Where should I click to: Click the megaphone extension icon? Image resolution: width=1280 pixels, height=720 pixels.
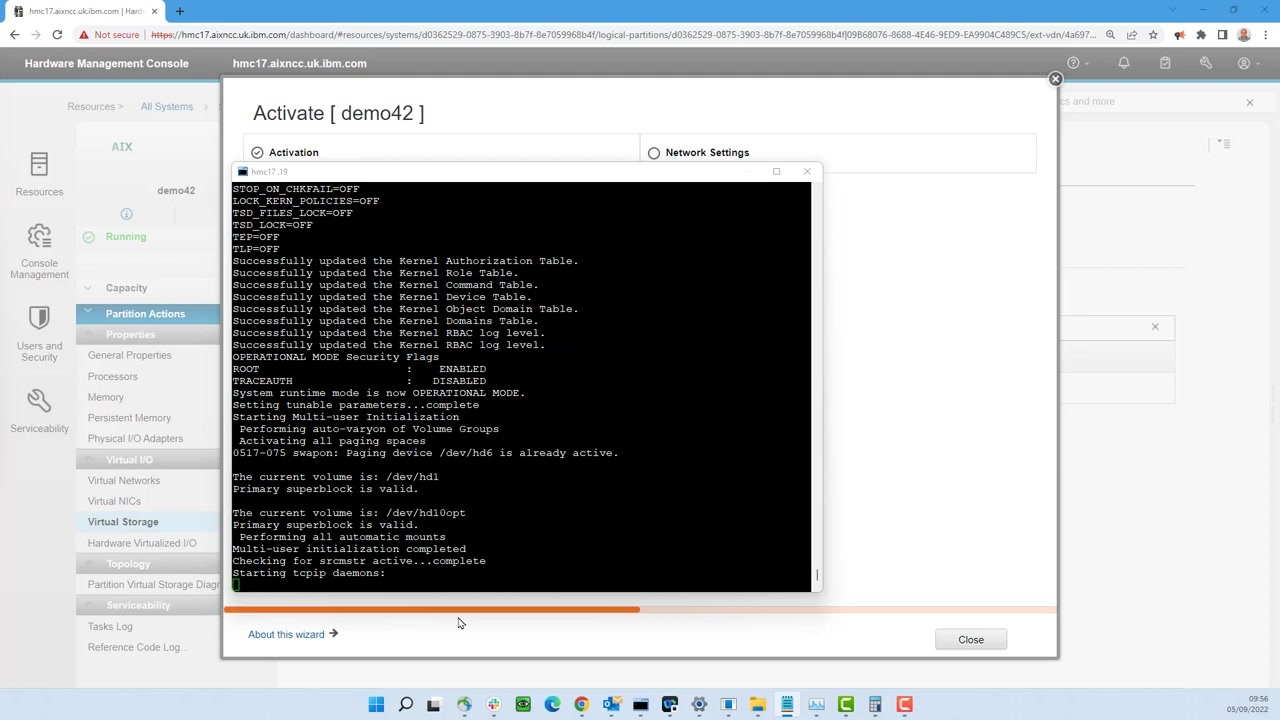1180,35
